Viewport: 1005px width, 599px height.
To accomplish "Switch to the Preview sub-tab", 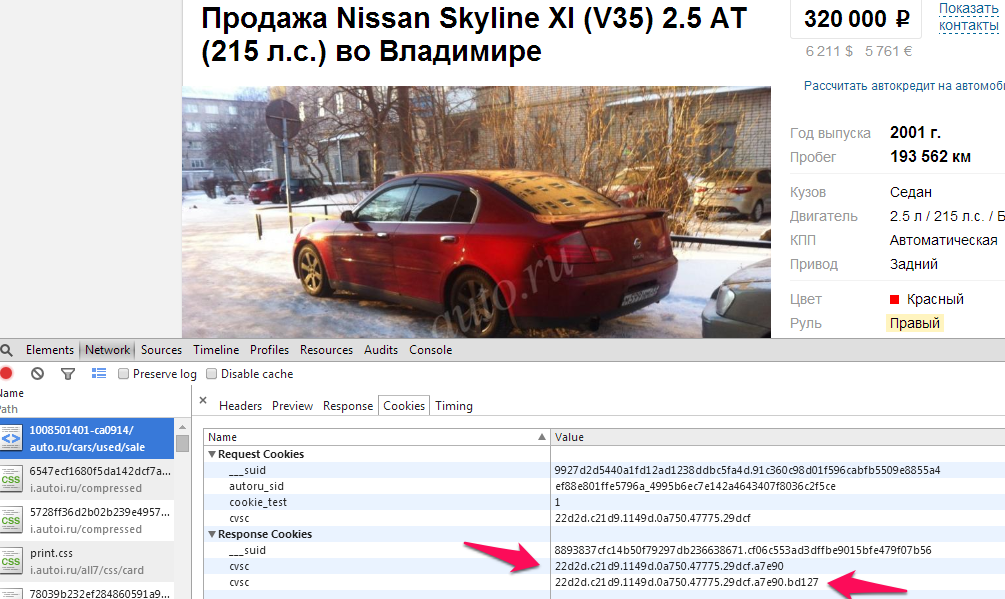I will click(292, 406).
